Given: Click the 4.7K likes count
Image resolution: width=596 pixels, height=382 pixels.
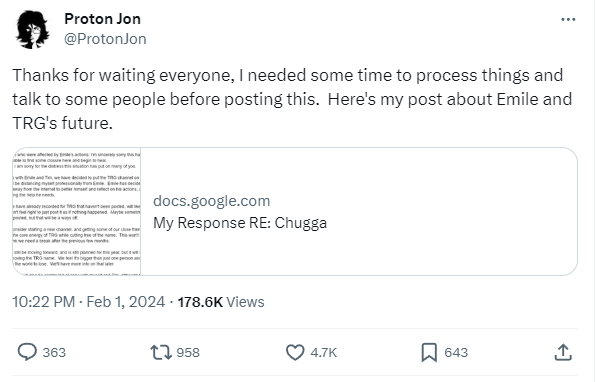Looking at the screenshot, I should pos(323,353).
